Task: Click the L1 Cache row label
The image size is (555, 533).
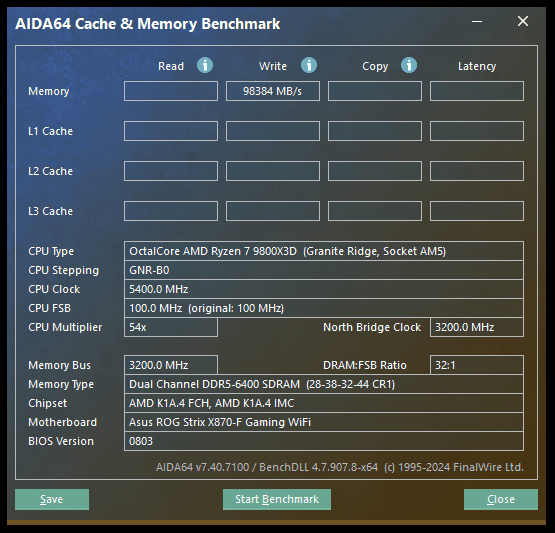Action: click(51, 131)
